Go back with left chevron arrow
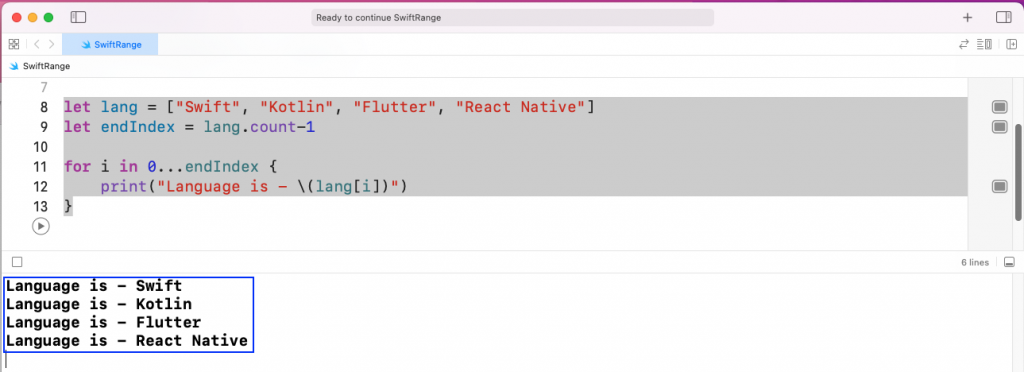Screen dimensions: 1024x372 37,44
